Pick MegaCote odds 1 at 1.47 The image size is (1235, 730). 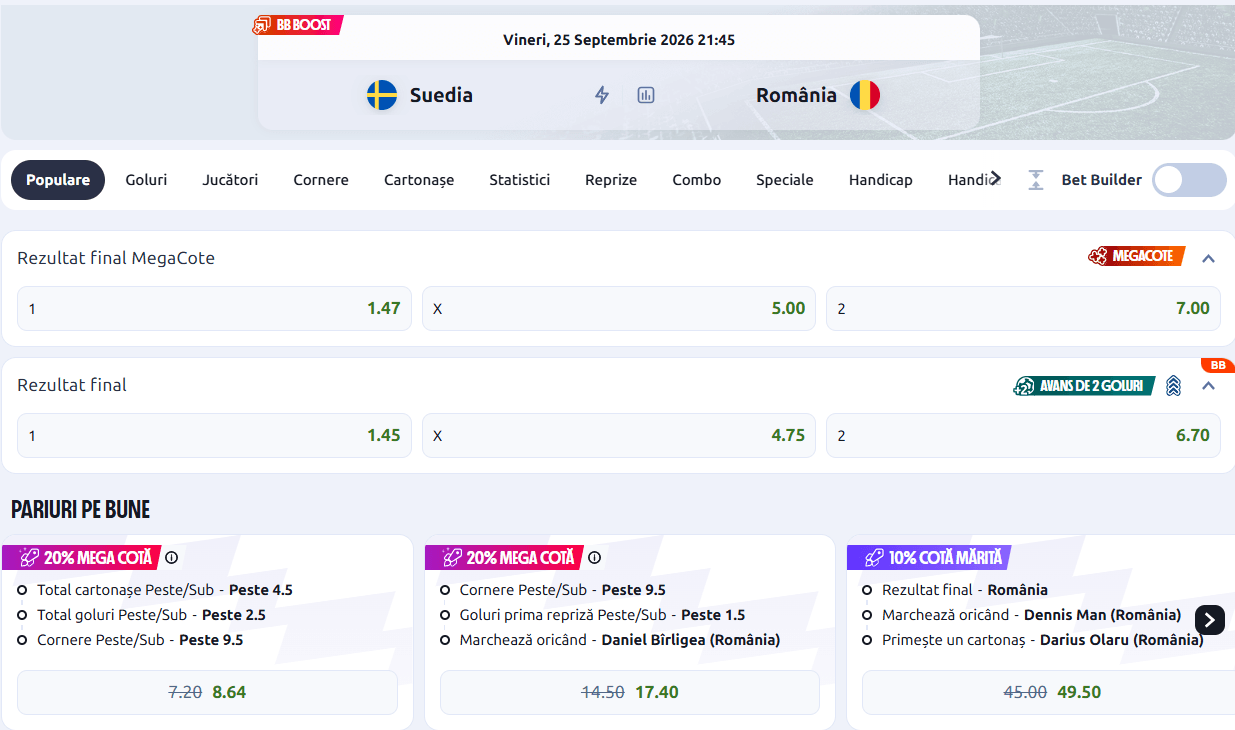(x=214, y=308)
